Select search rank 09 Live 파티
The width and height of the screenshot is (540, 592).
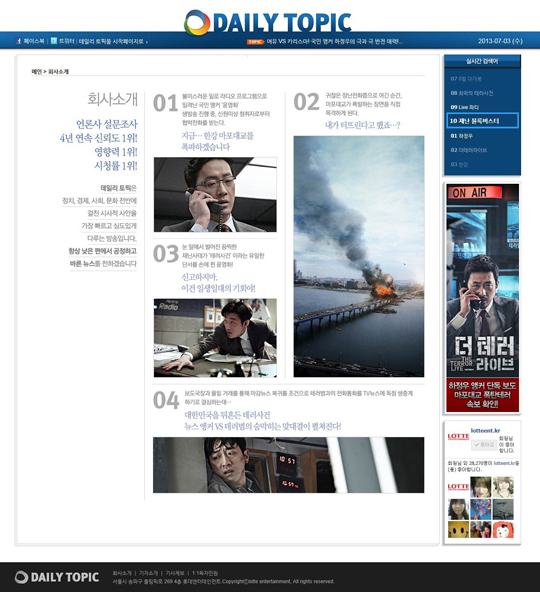tap(464, 107)
